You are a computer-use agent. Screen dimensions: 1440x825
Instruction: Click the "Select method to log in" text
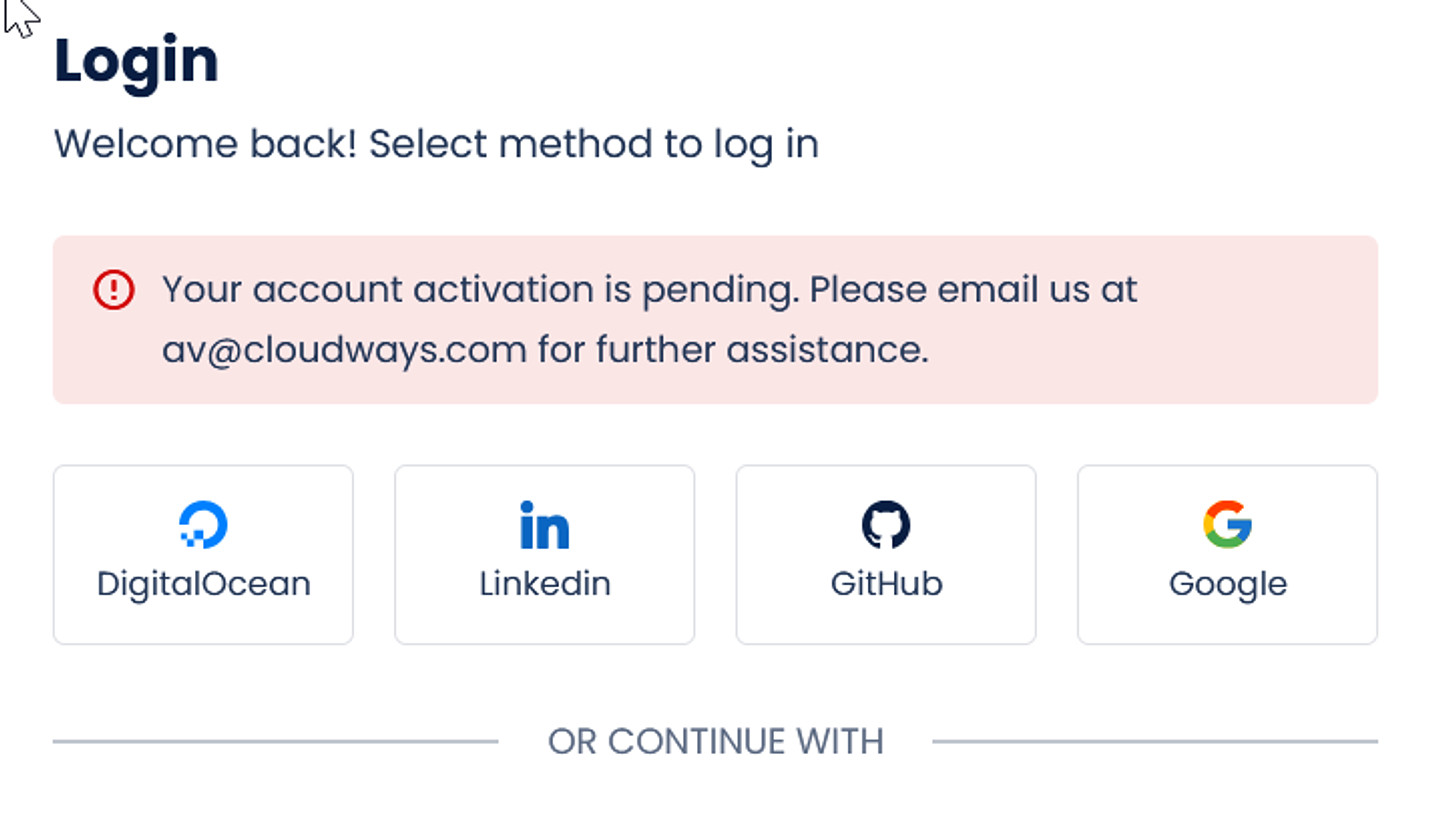pyautogui.click(x=594, y=144)
